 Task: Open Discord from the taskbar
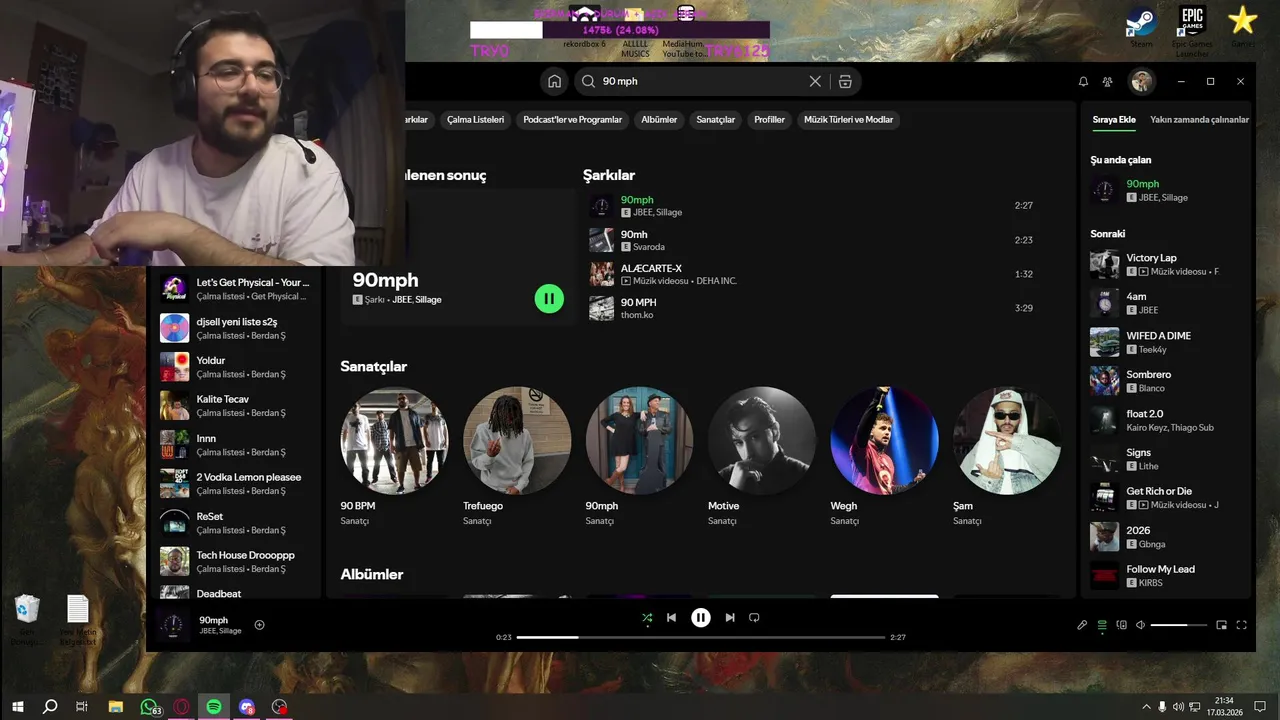tap(247, 706)
